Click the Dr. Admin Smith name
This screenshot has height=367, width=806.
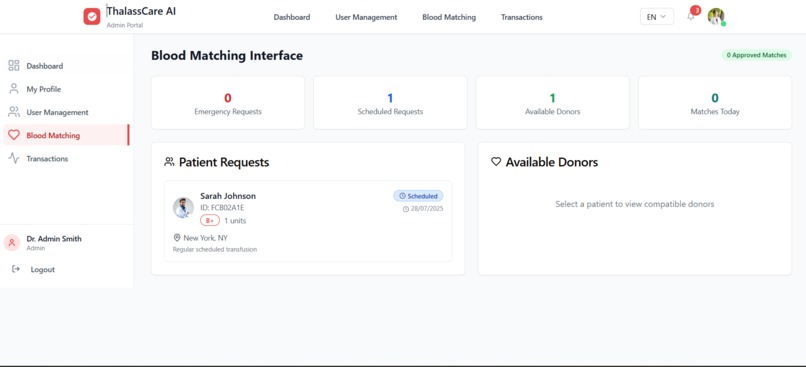(x=54, y=238)
